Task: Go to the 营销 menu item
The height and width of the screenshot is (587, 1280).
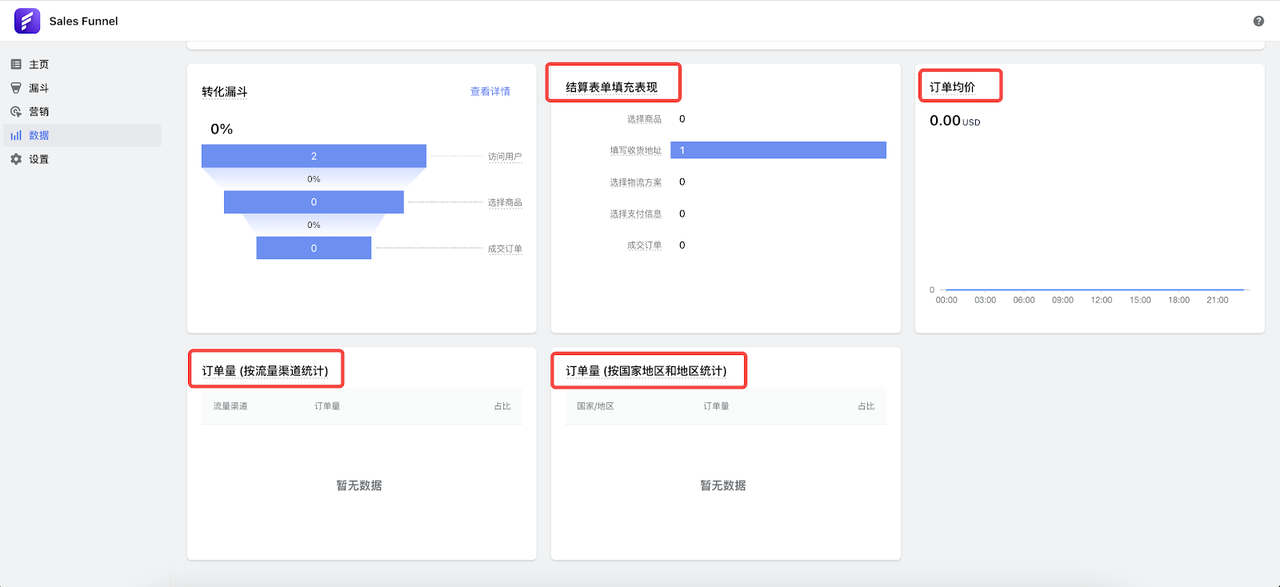Action: [39, 112]
